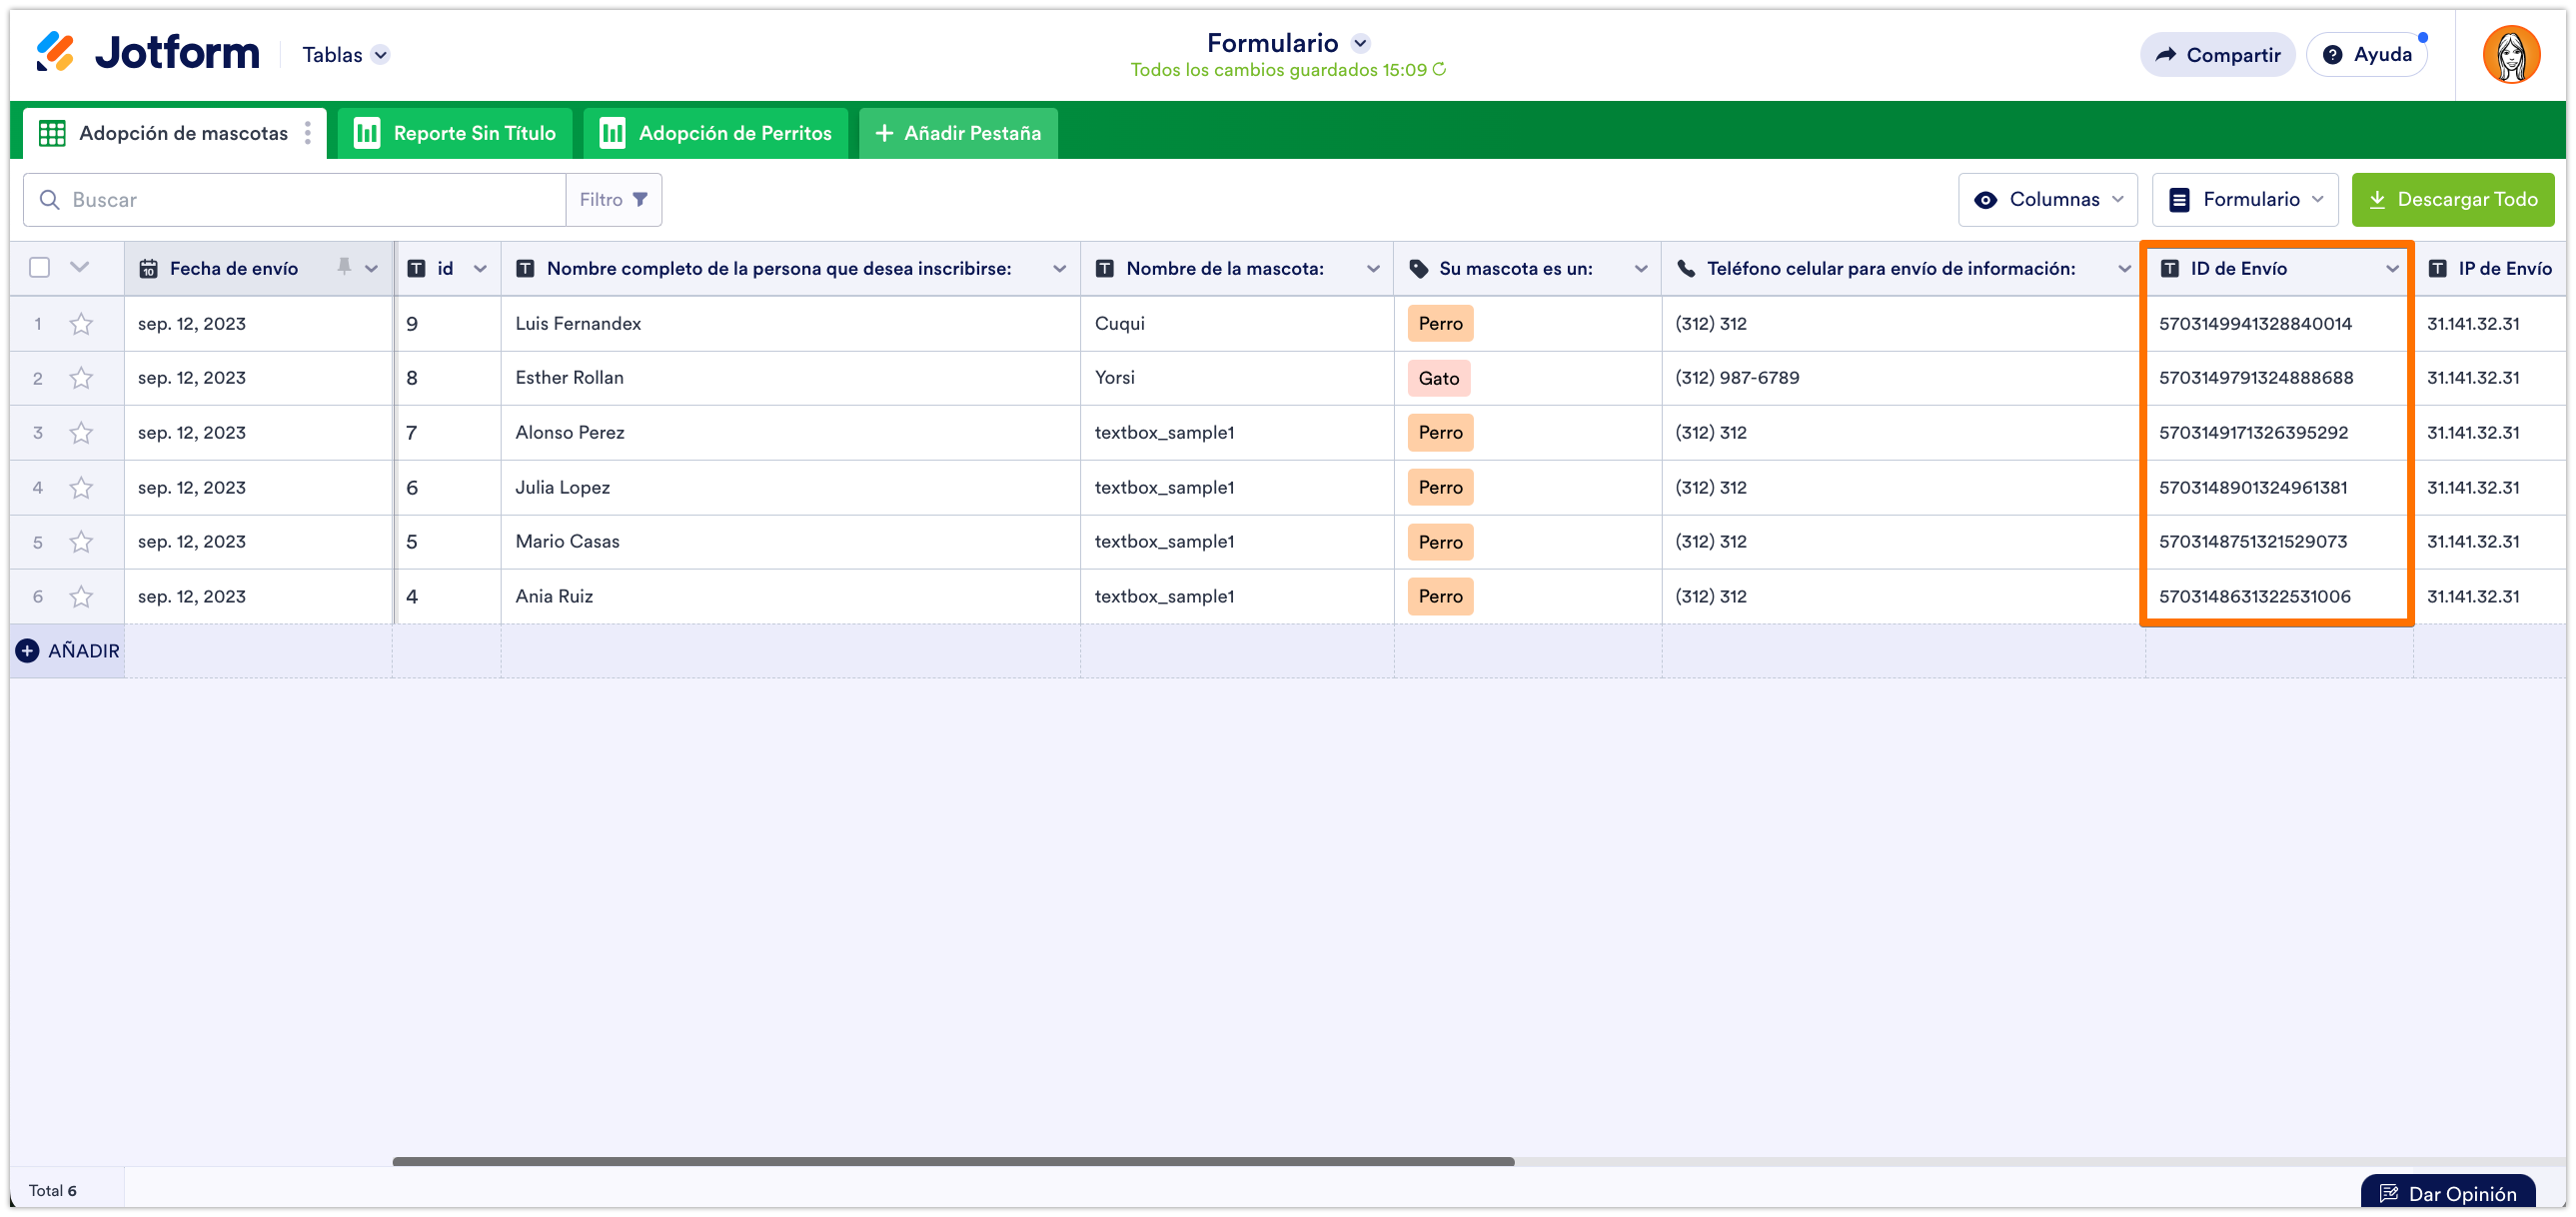The height and width of the screenshot is (1217, 2576).
Task: Click the Descargar Todo button
Action: 2452,200
